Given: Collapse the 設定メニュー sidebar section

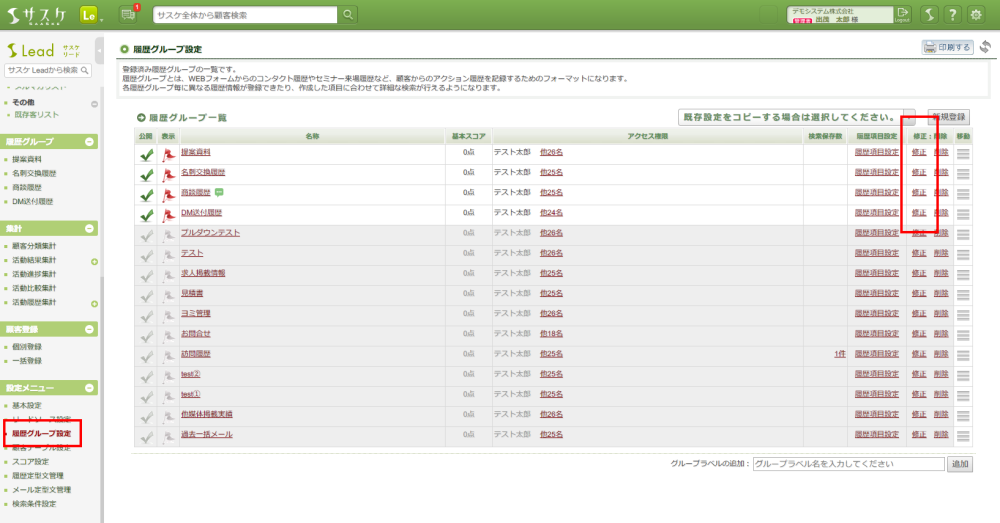Looking at the screenshot, I should [90, 387].
